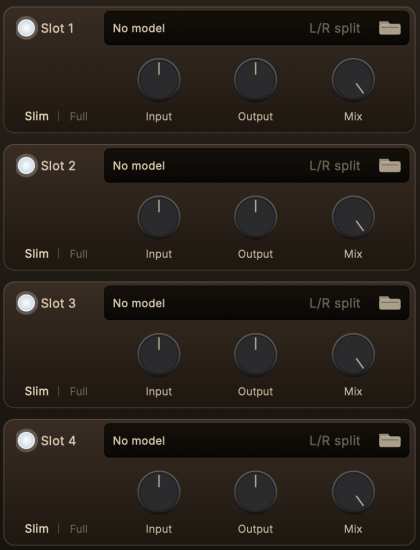Open model folder browser for Slot 1

pos(390,28)
